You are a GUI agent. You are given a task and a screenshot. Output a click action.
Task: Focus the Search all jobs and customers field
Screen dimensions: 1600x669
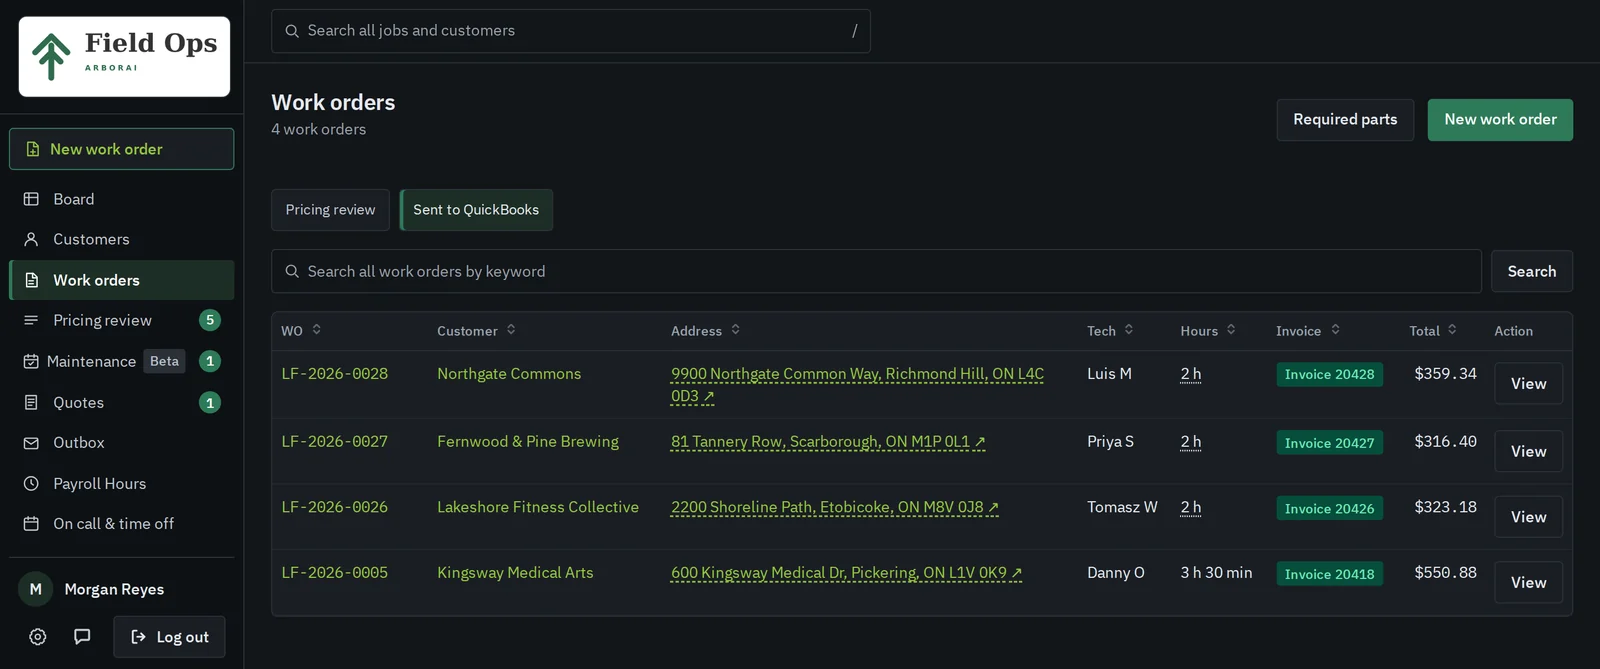pyautogui.click(x=571, y=31)
